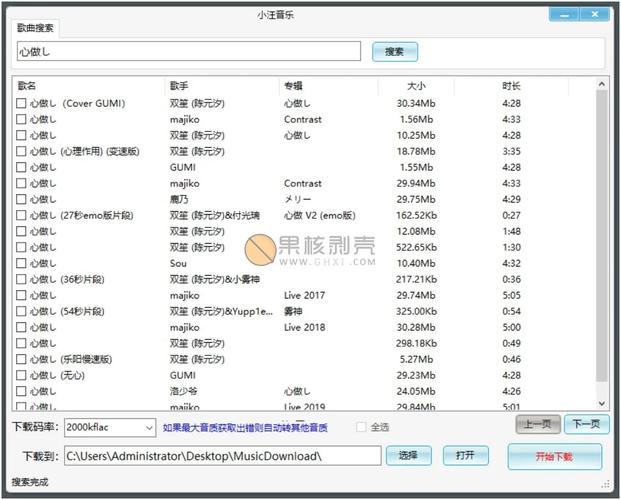Check the 36秒片段 song checkbox
The height and width of the screenshot is (500, 621).
pos(21,279)
